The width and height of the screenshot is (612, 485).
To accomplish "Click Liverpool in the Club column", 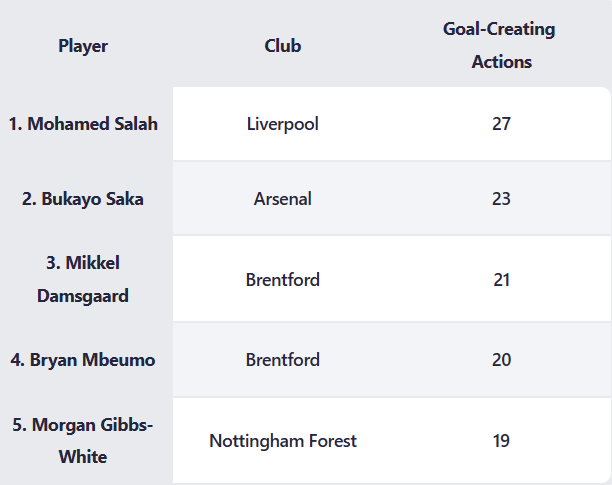I will click(x=283, y=124).
